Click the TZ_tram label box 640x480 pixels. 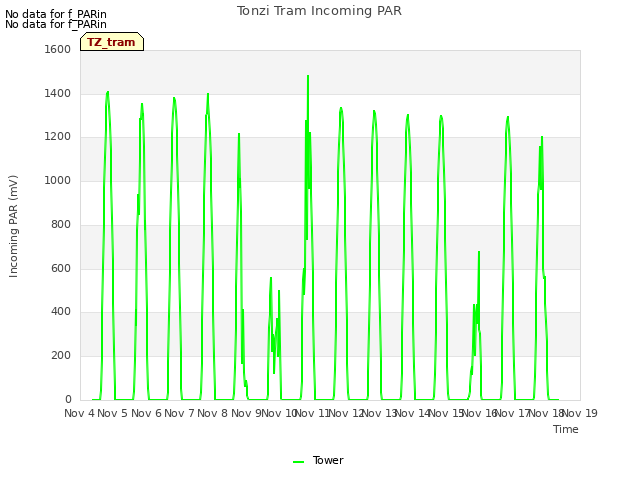coord(112,42)
